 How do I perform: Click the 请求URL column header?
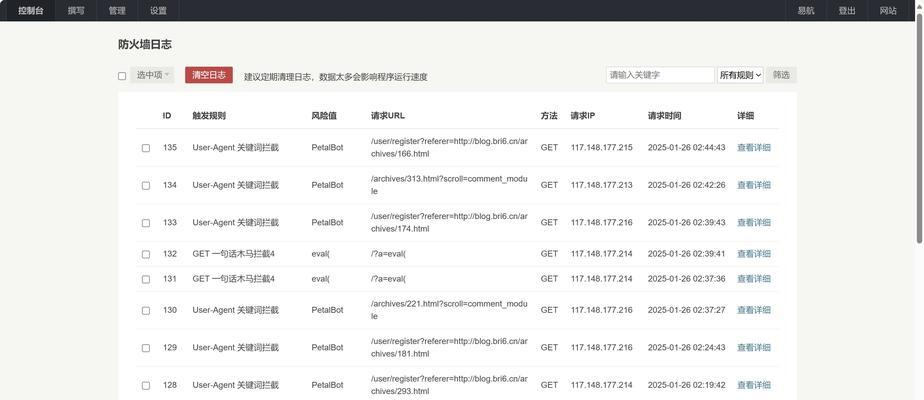click(388, 116)
